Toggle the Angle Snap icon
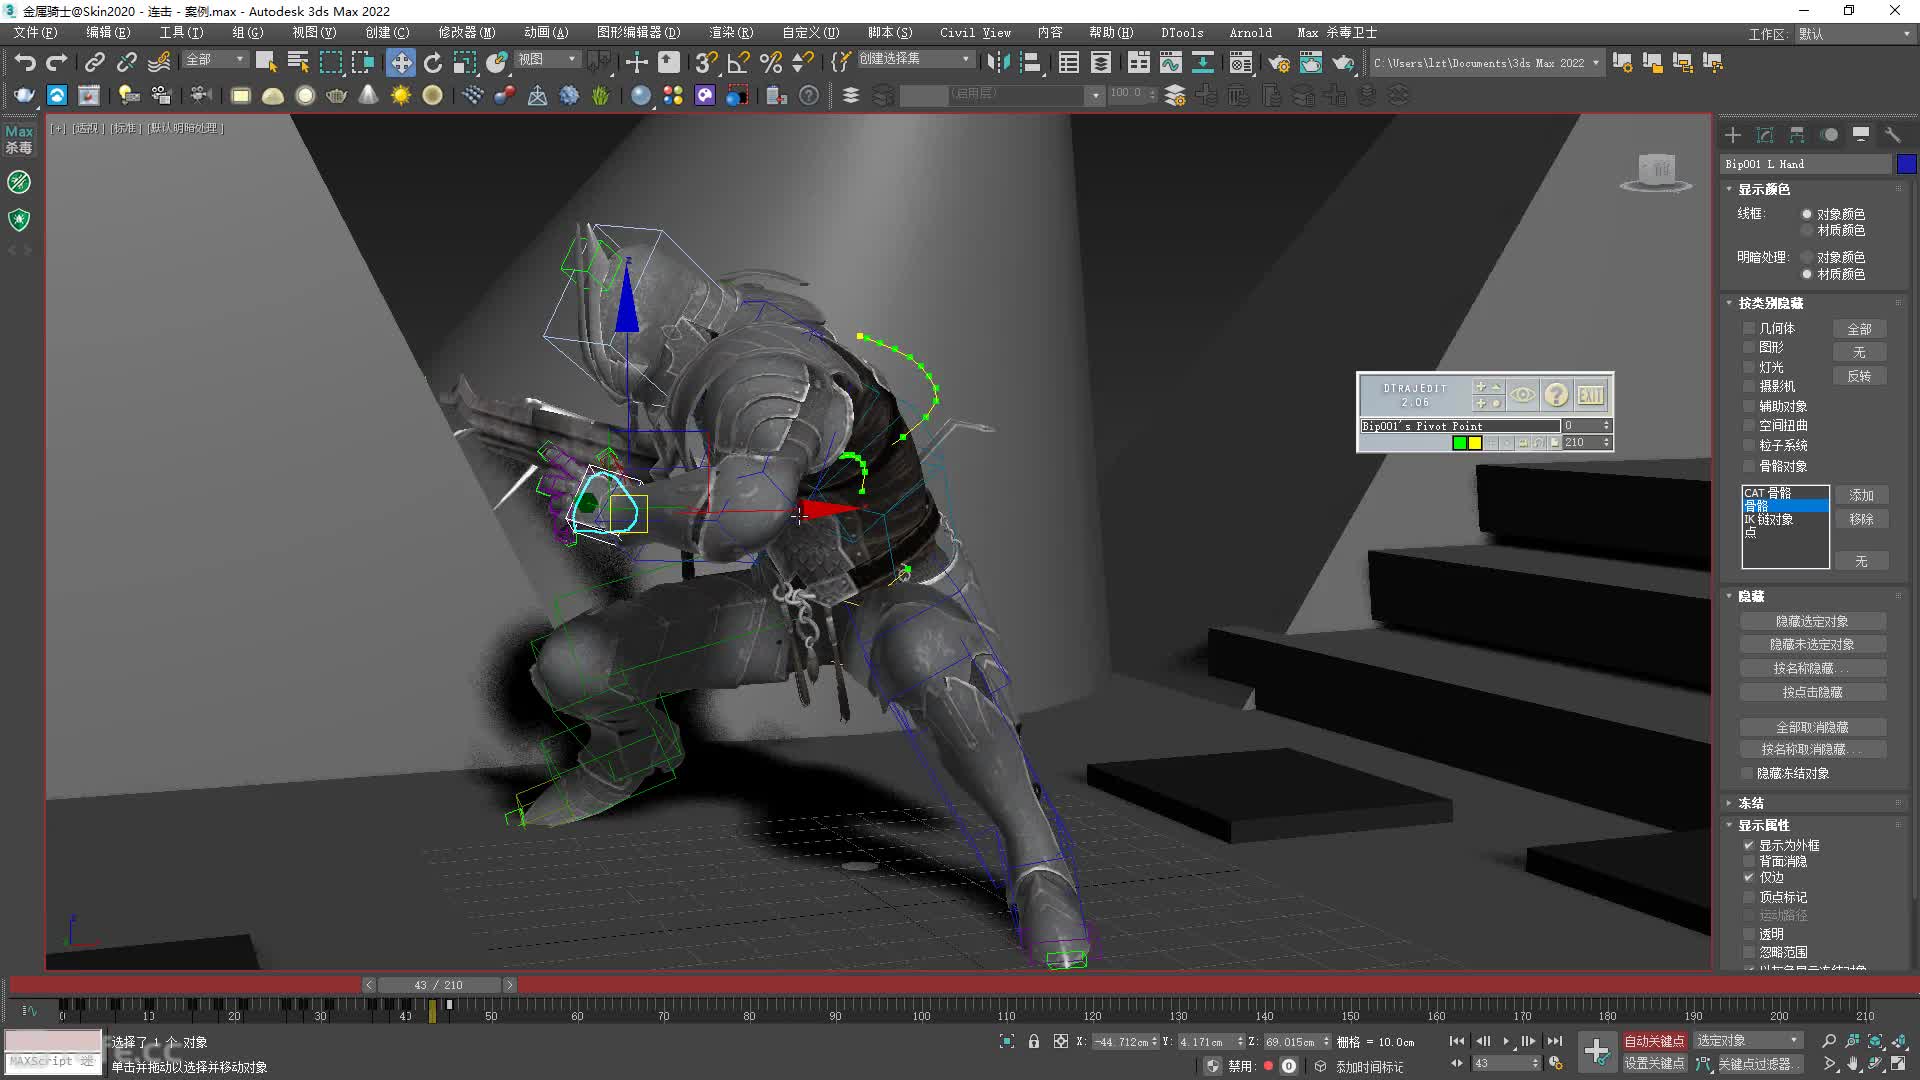Viewport: 1920px width, 1080px height. pos(738,62)
